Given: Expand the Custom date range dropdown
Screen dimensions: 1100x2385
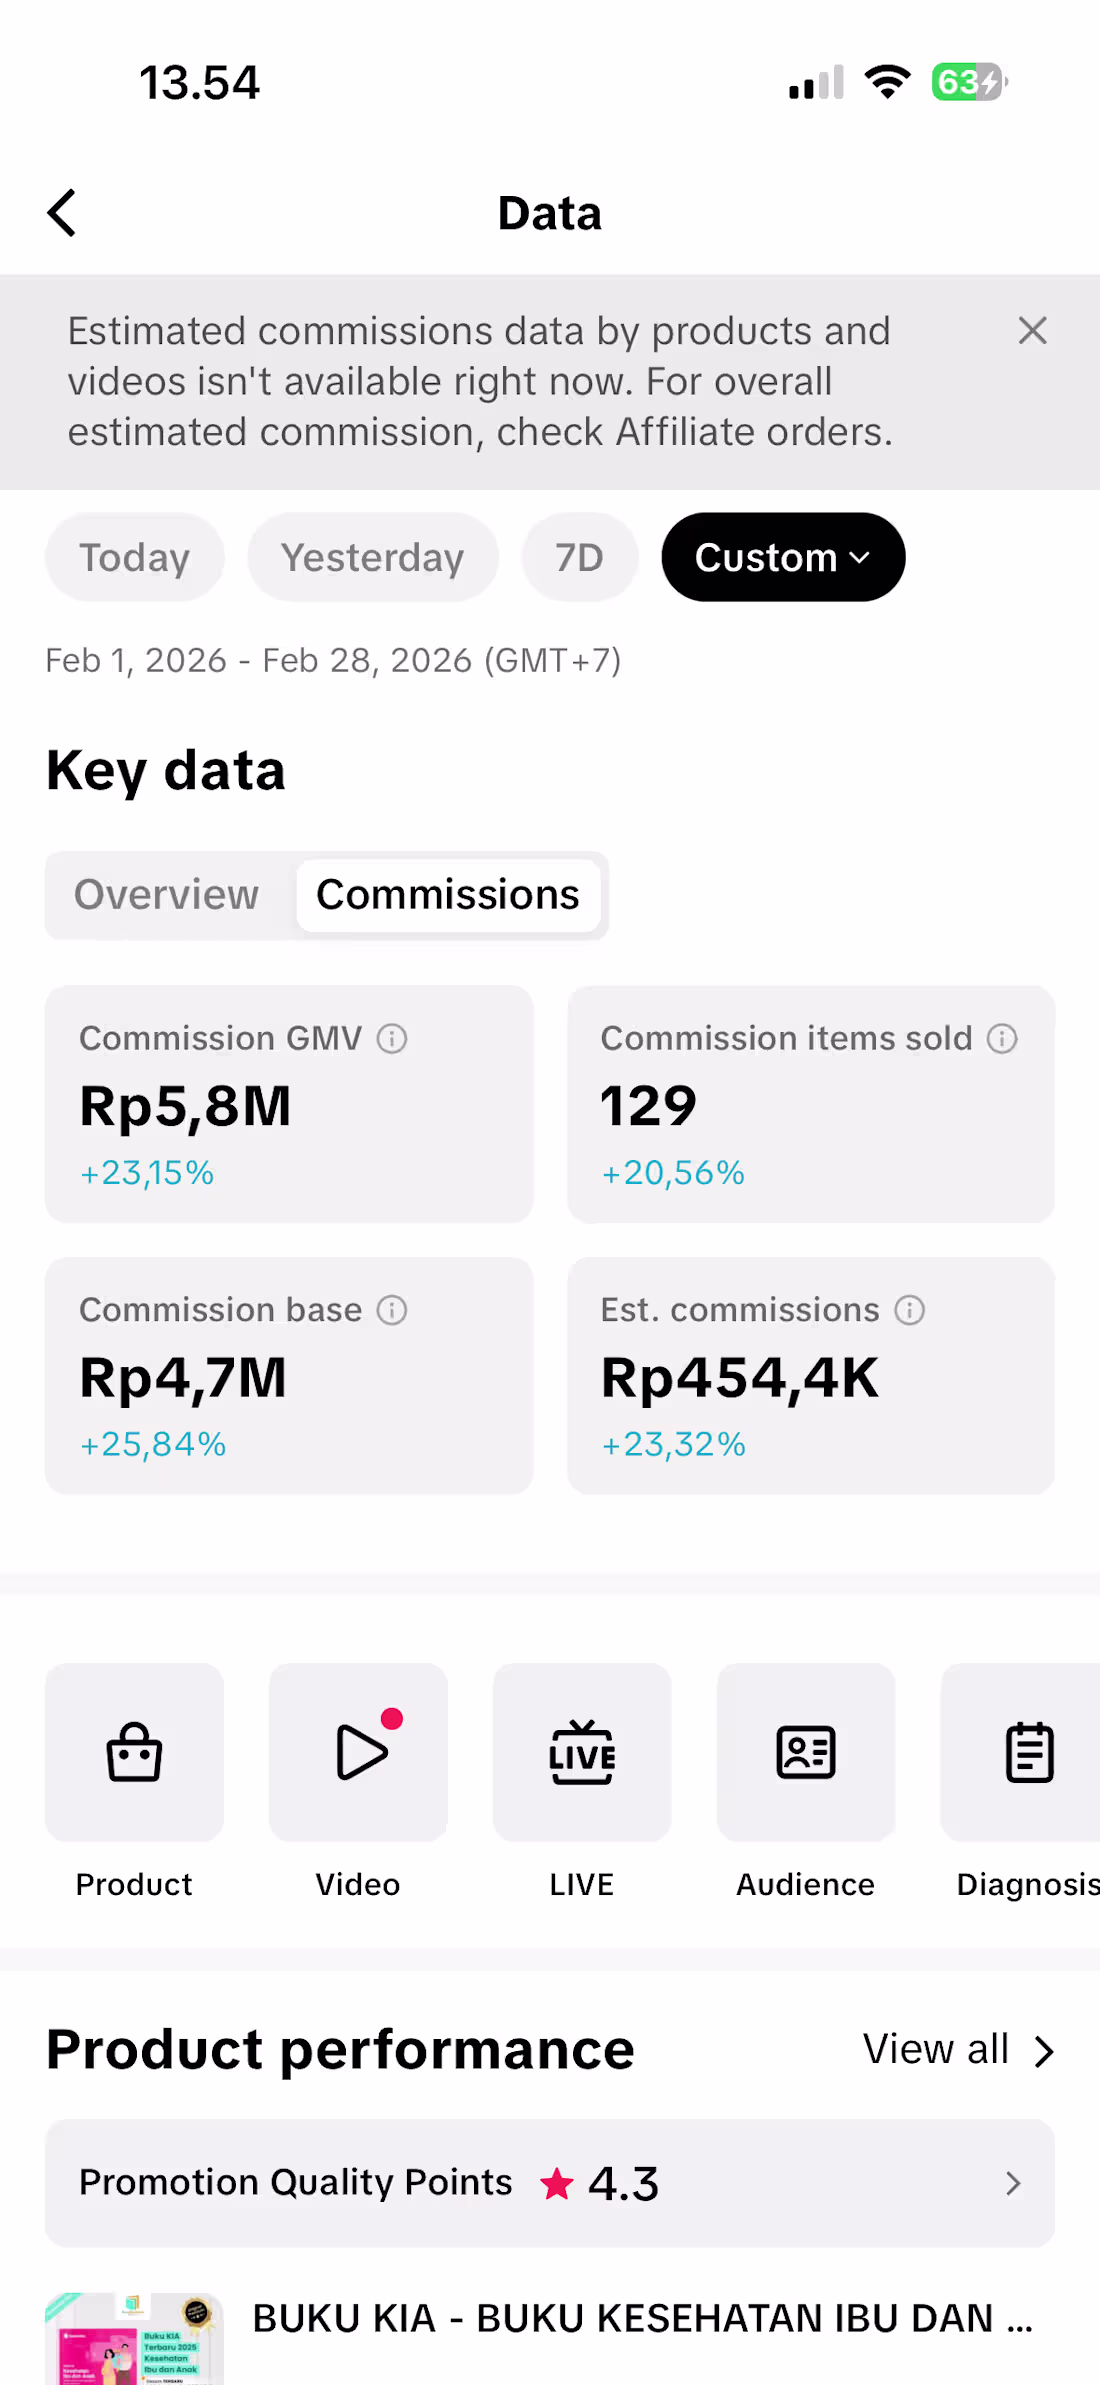Looking at the screenshot, I should point(783,557).
